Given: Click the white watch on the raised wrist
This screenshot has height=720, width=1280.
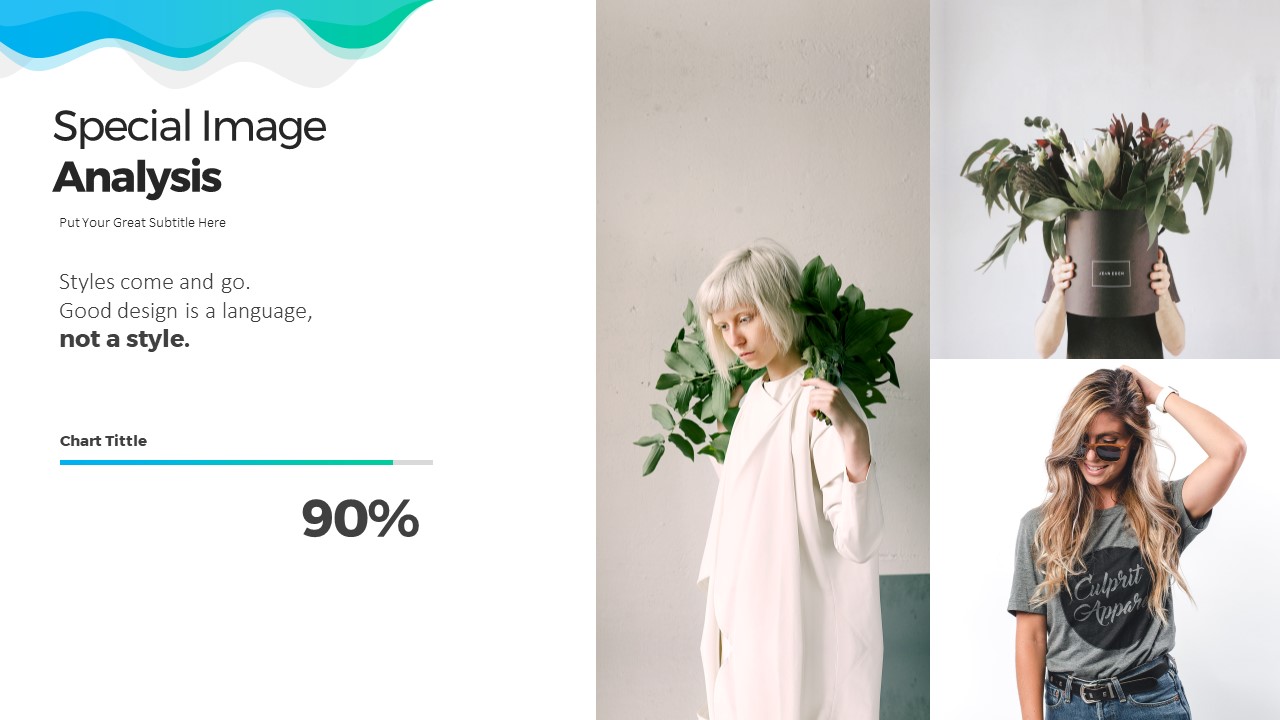Looking at the screenshot, I should 1166,398.
